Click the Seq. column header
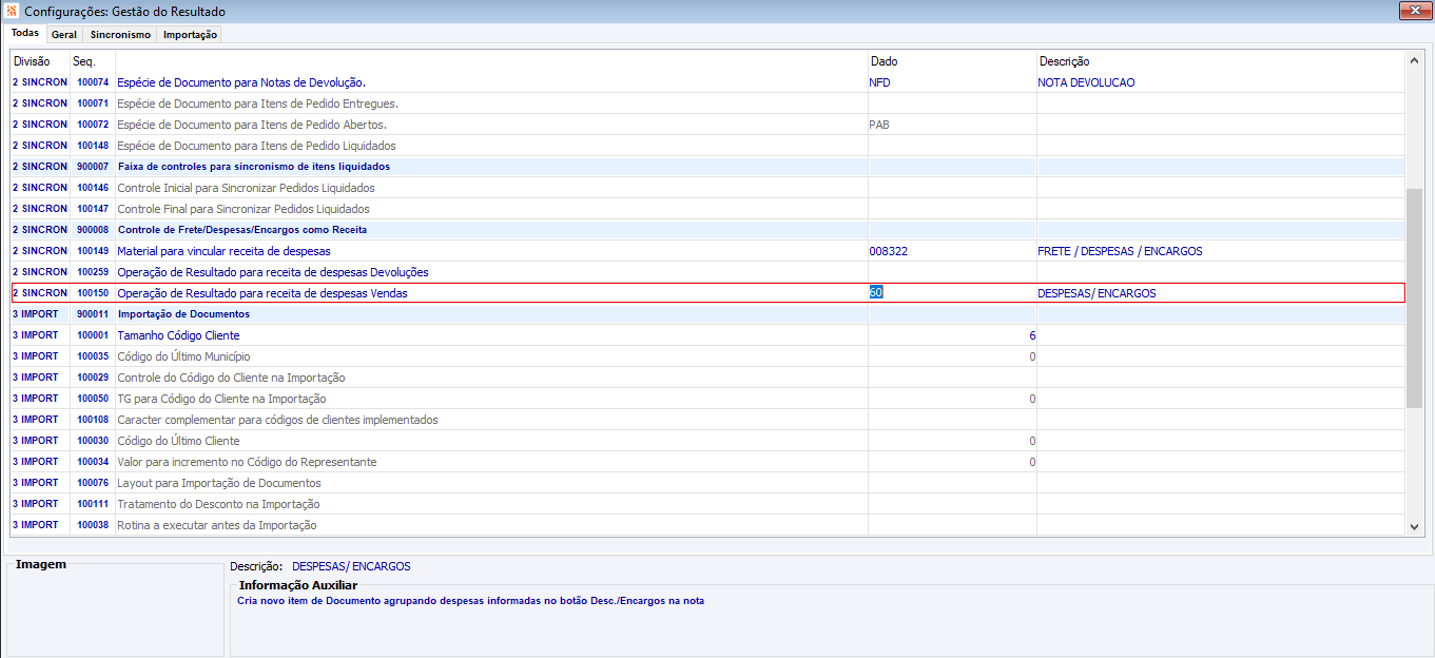Image resolution: width=1435 pixels, height=658 pixels. 84,61
